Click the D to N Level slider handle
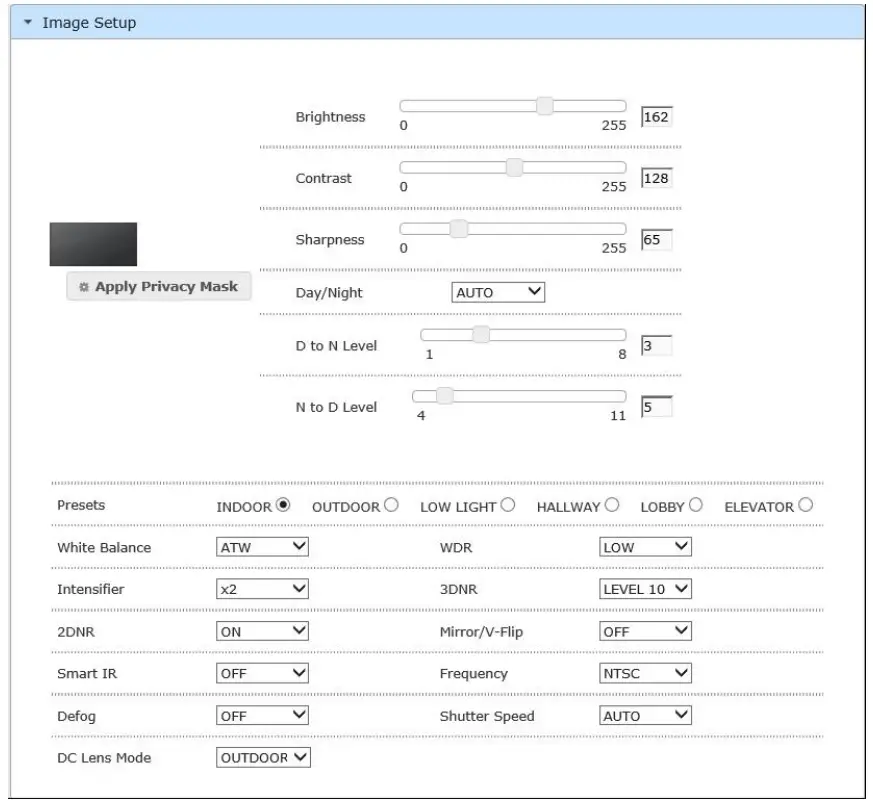Image resolution: width=873 pixels, height=802 pixels. [x=481, y=334]
